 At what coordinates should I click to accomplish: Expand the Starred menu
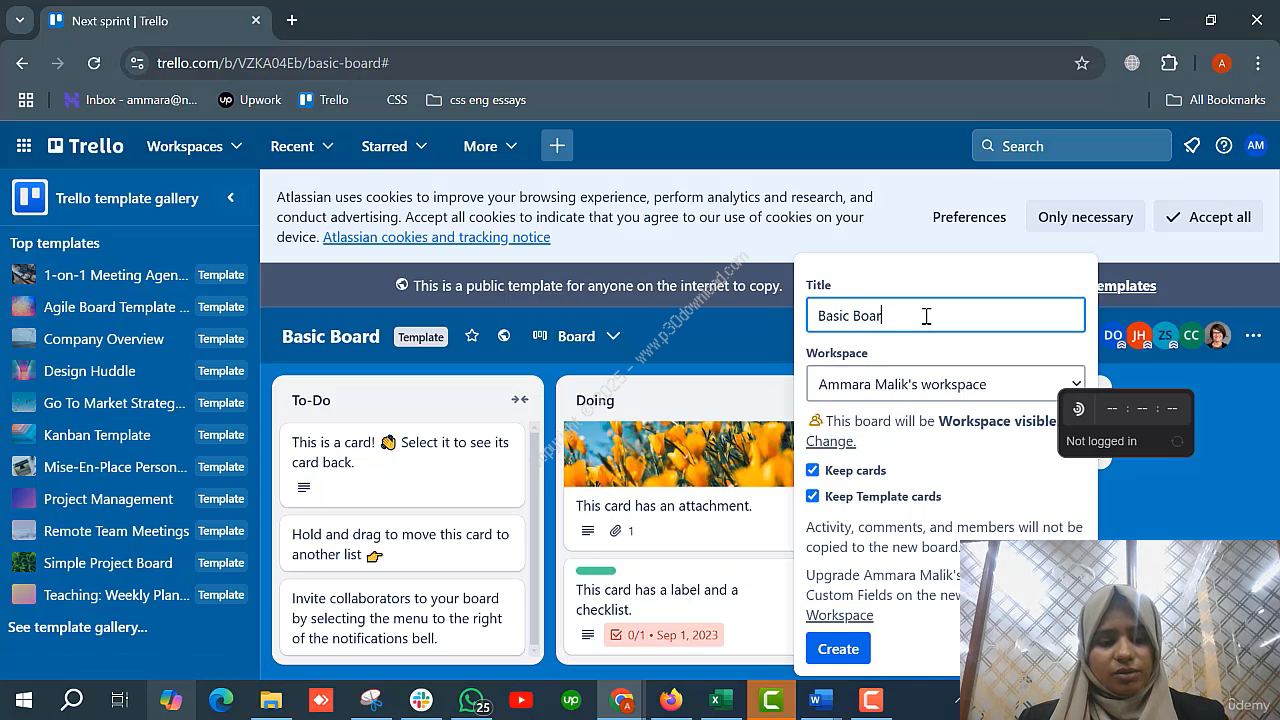pyautogui.click(x=394, y=146)
